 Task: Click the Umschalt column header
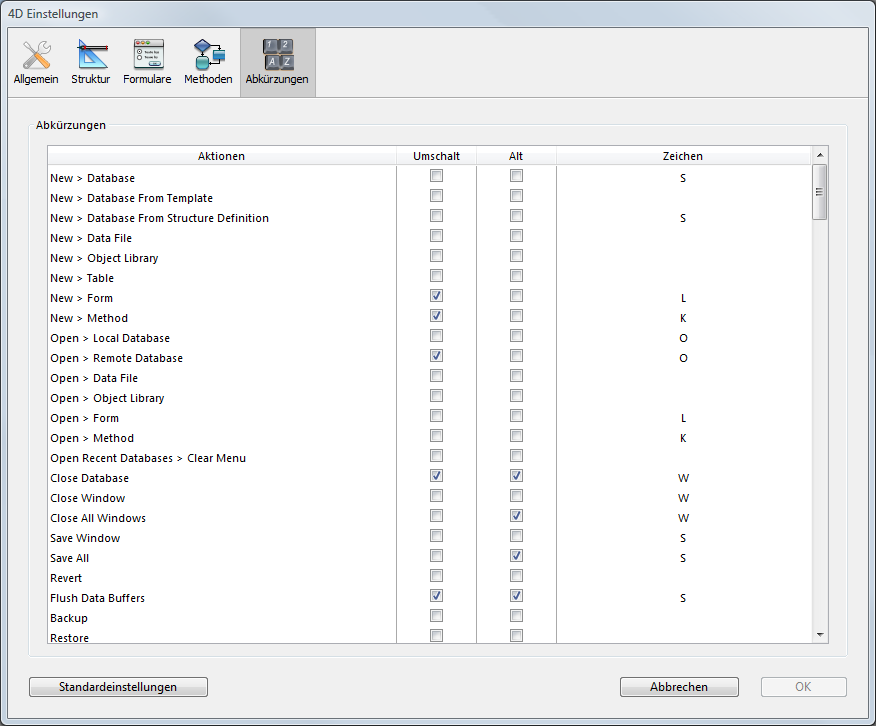(436, 156)
